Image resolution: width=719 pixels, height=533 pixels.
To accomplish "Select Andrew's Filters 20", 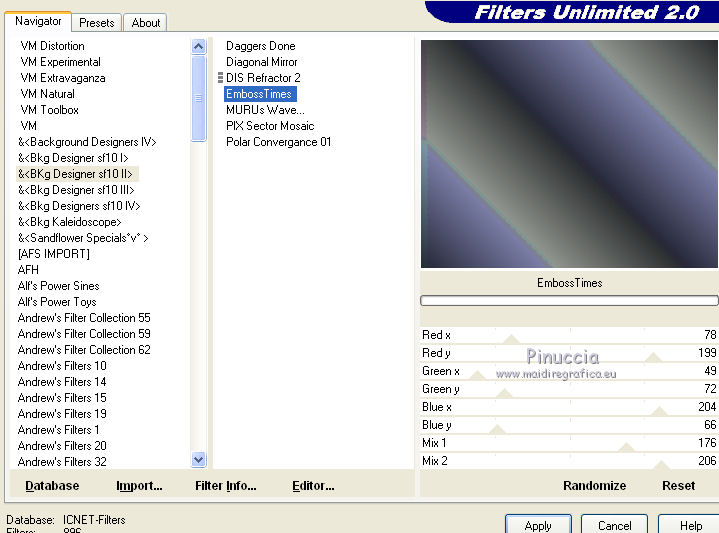I will click(62, 446).
